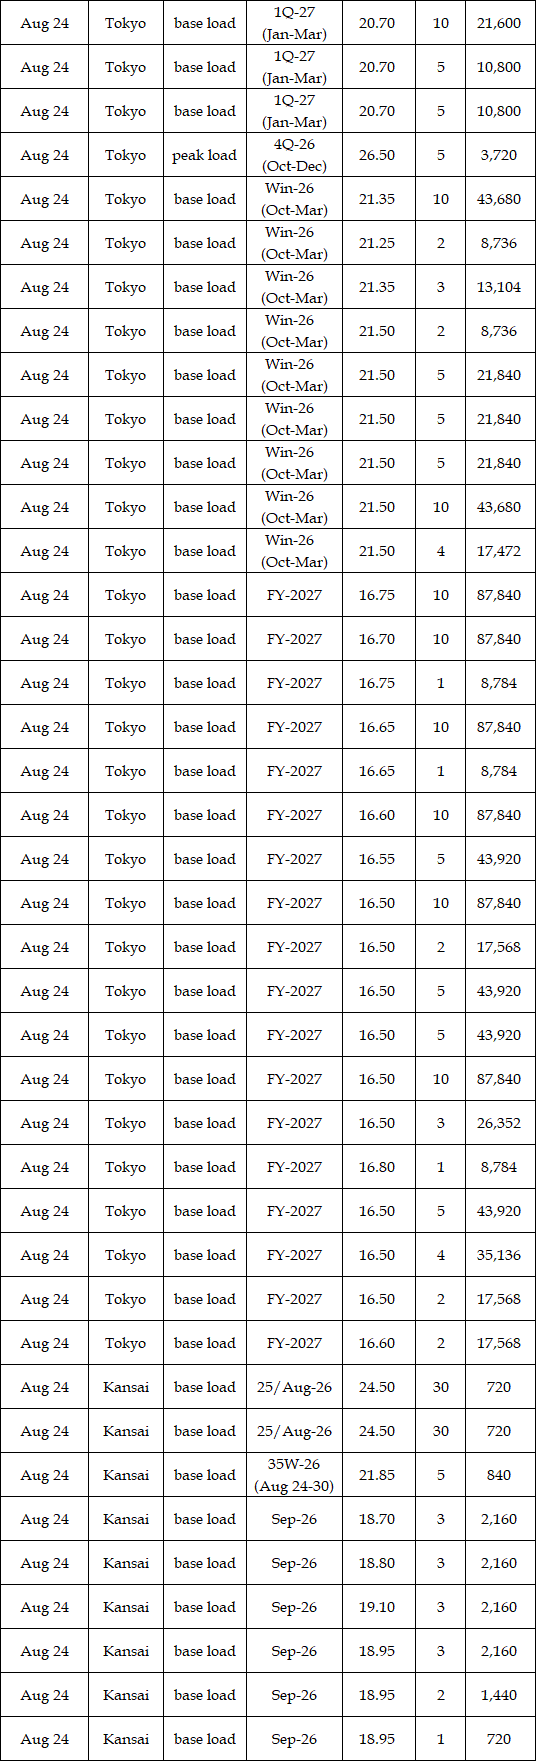Select the 1,440 volume cell
536x1761 pixels.
point(498,1695)
